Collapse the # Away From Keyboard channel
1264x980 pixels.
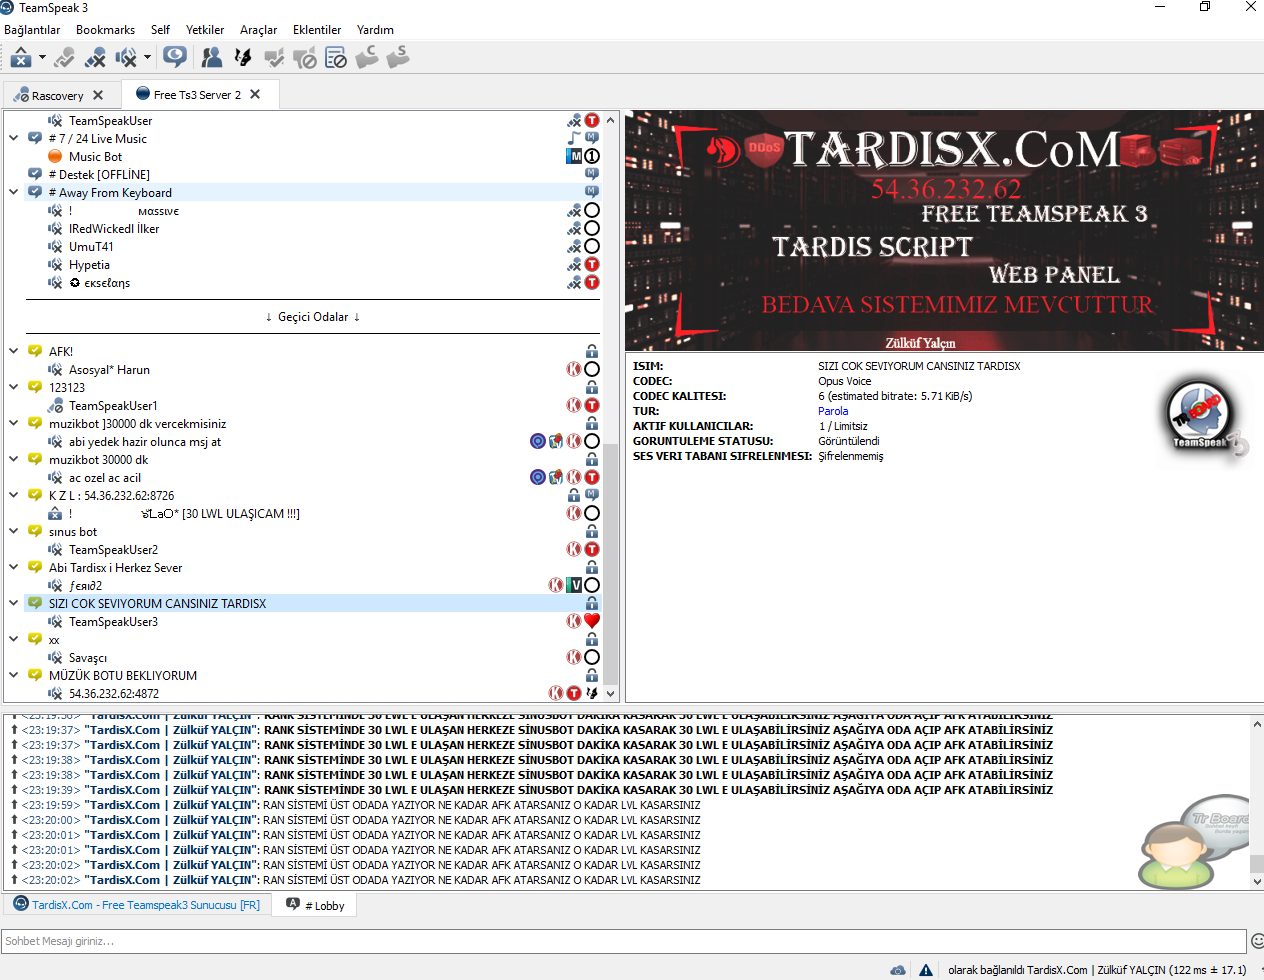pyautogui.click(x=14, y=192)
